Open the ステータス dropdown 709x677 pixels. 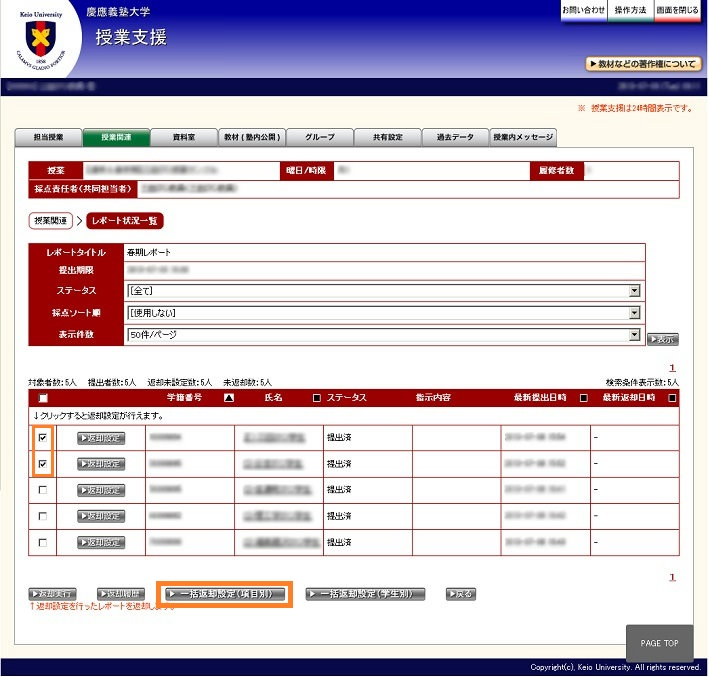(x=383, y=291)
